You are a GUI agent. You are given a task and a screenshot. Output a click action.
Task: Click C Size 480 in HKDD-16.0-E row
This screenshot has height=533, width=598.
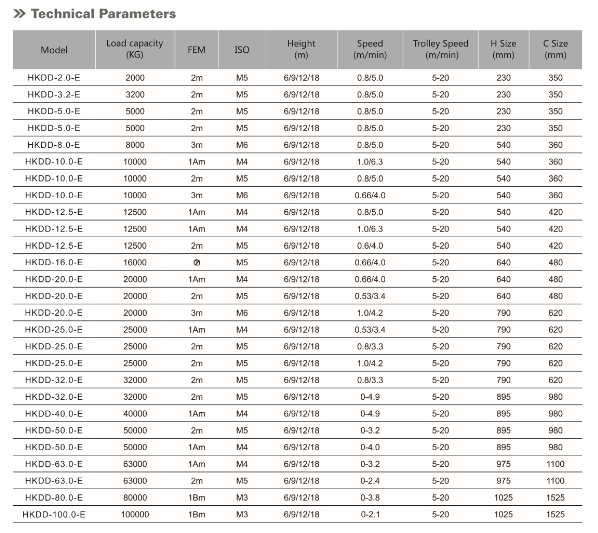(555, 262)
